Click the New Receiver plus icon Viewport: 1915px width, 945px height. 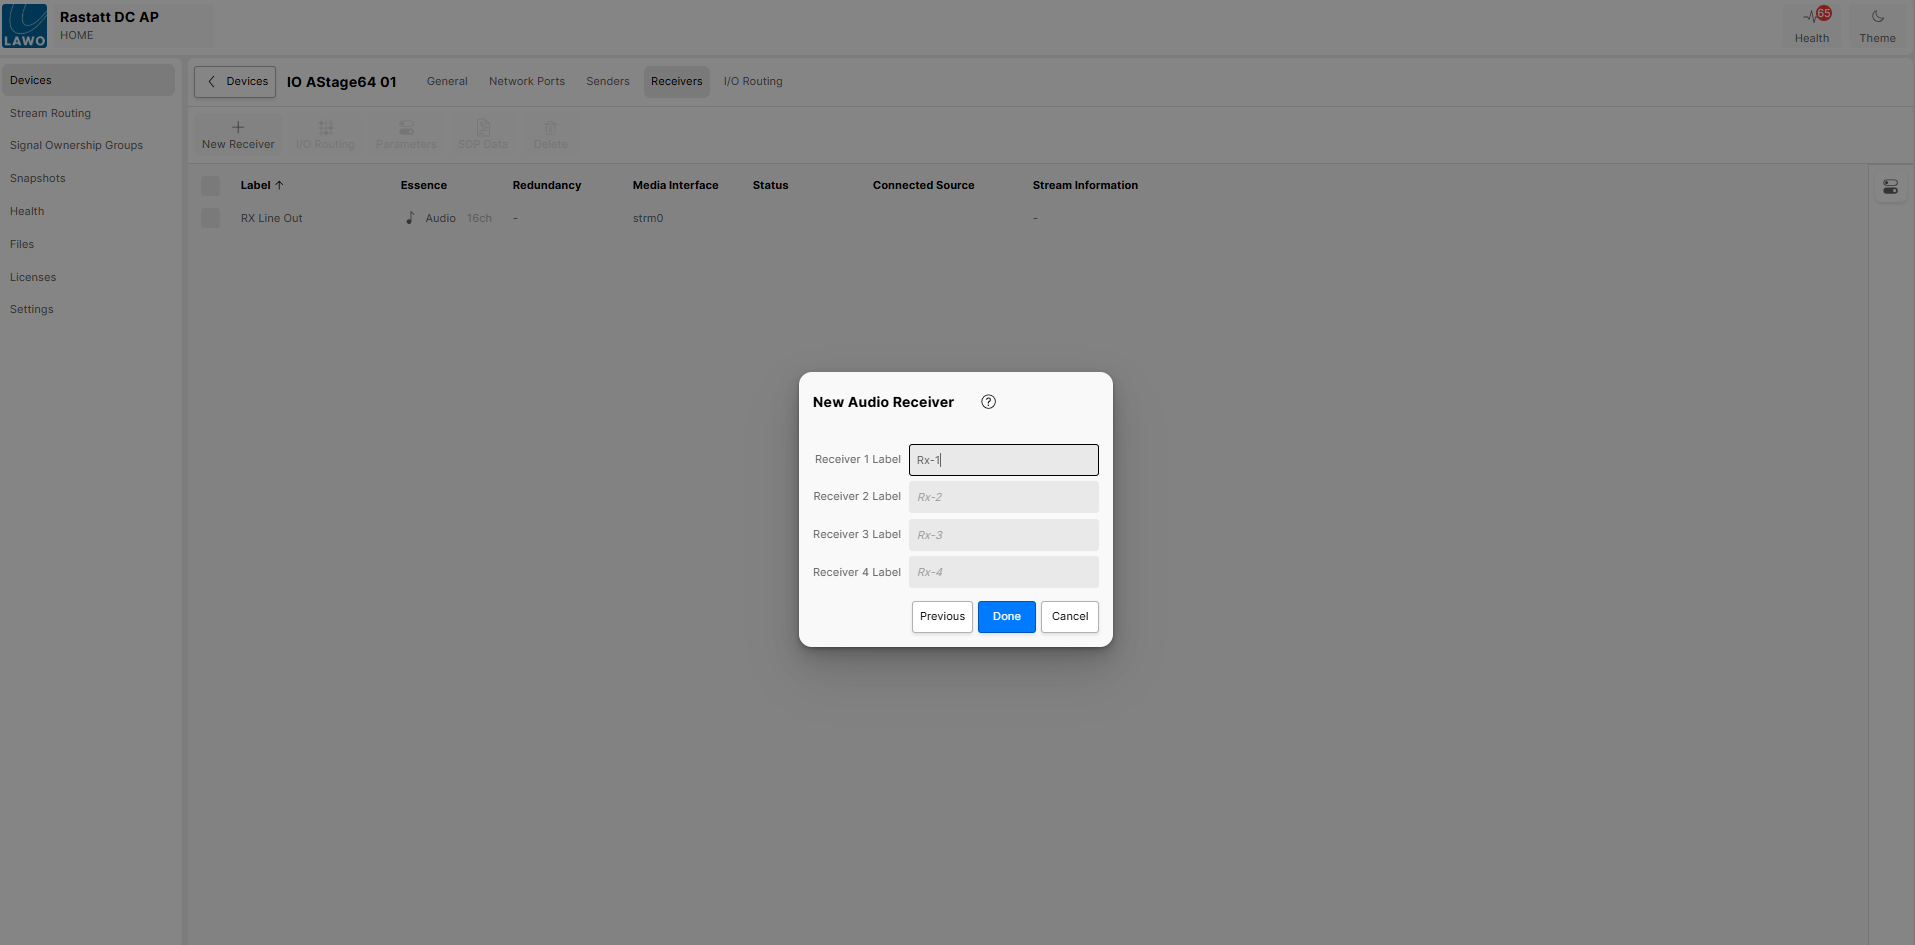point(238,128)
